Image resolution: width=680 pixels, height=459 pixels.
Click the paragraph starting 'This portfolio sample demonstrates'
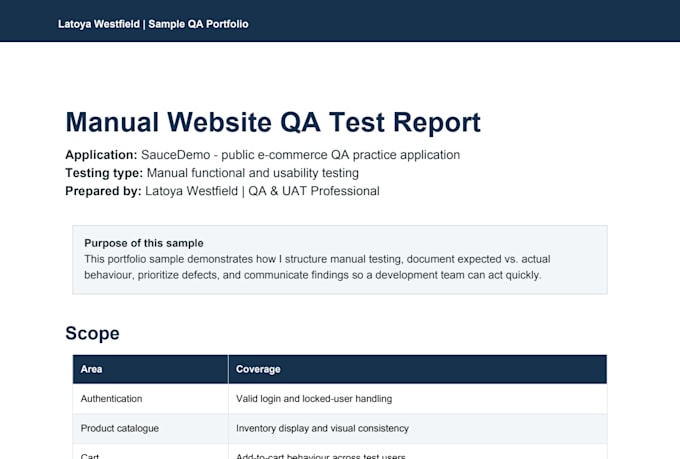pyautogui.click(x=317, y=267)
